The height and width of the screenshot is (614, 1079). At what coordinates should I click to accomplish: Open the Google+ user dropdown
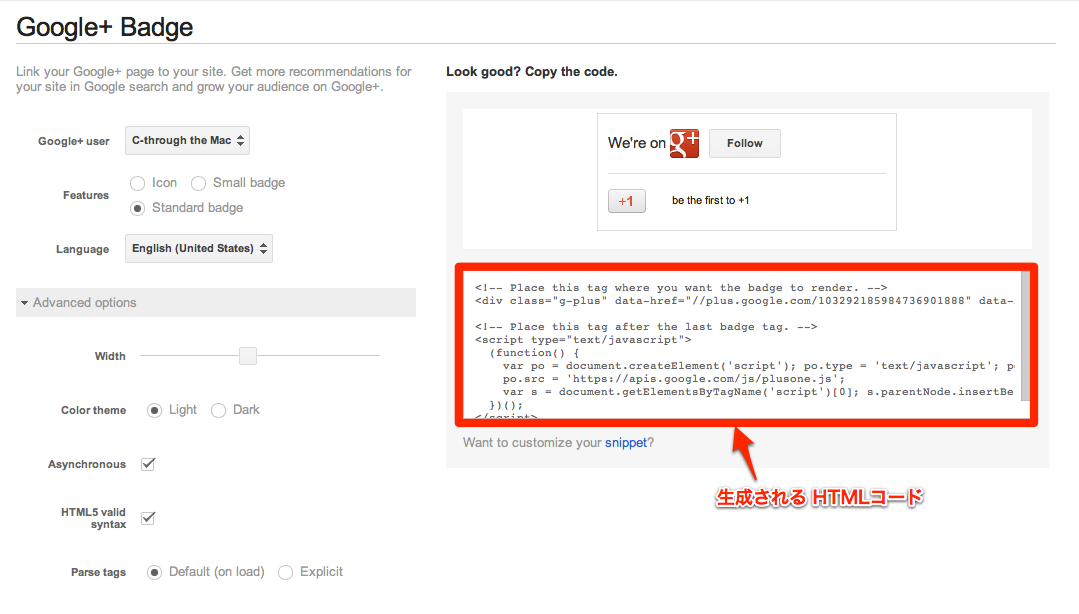[187, 140]
